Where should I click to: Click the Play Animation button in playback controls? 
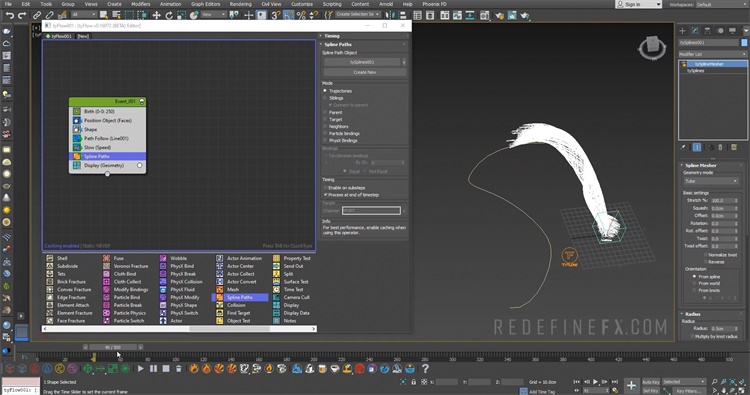(x=596, y=382)
